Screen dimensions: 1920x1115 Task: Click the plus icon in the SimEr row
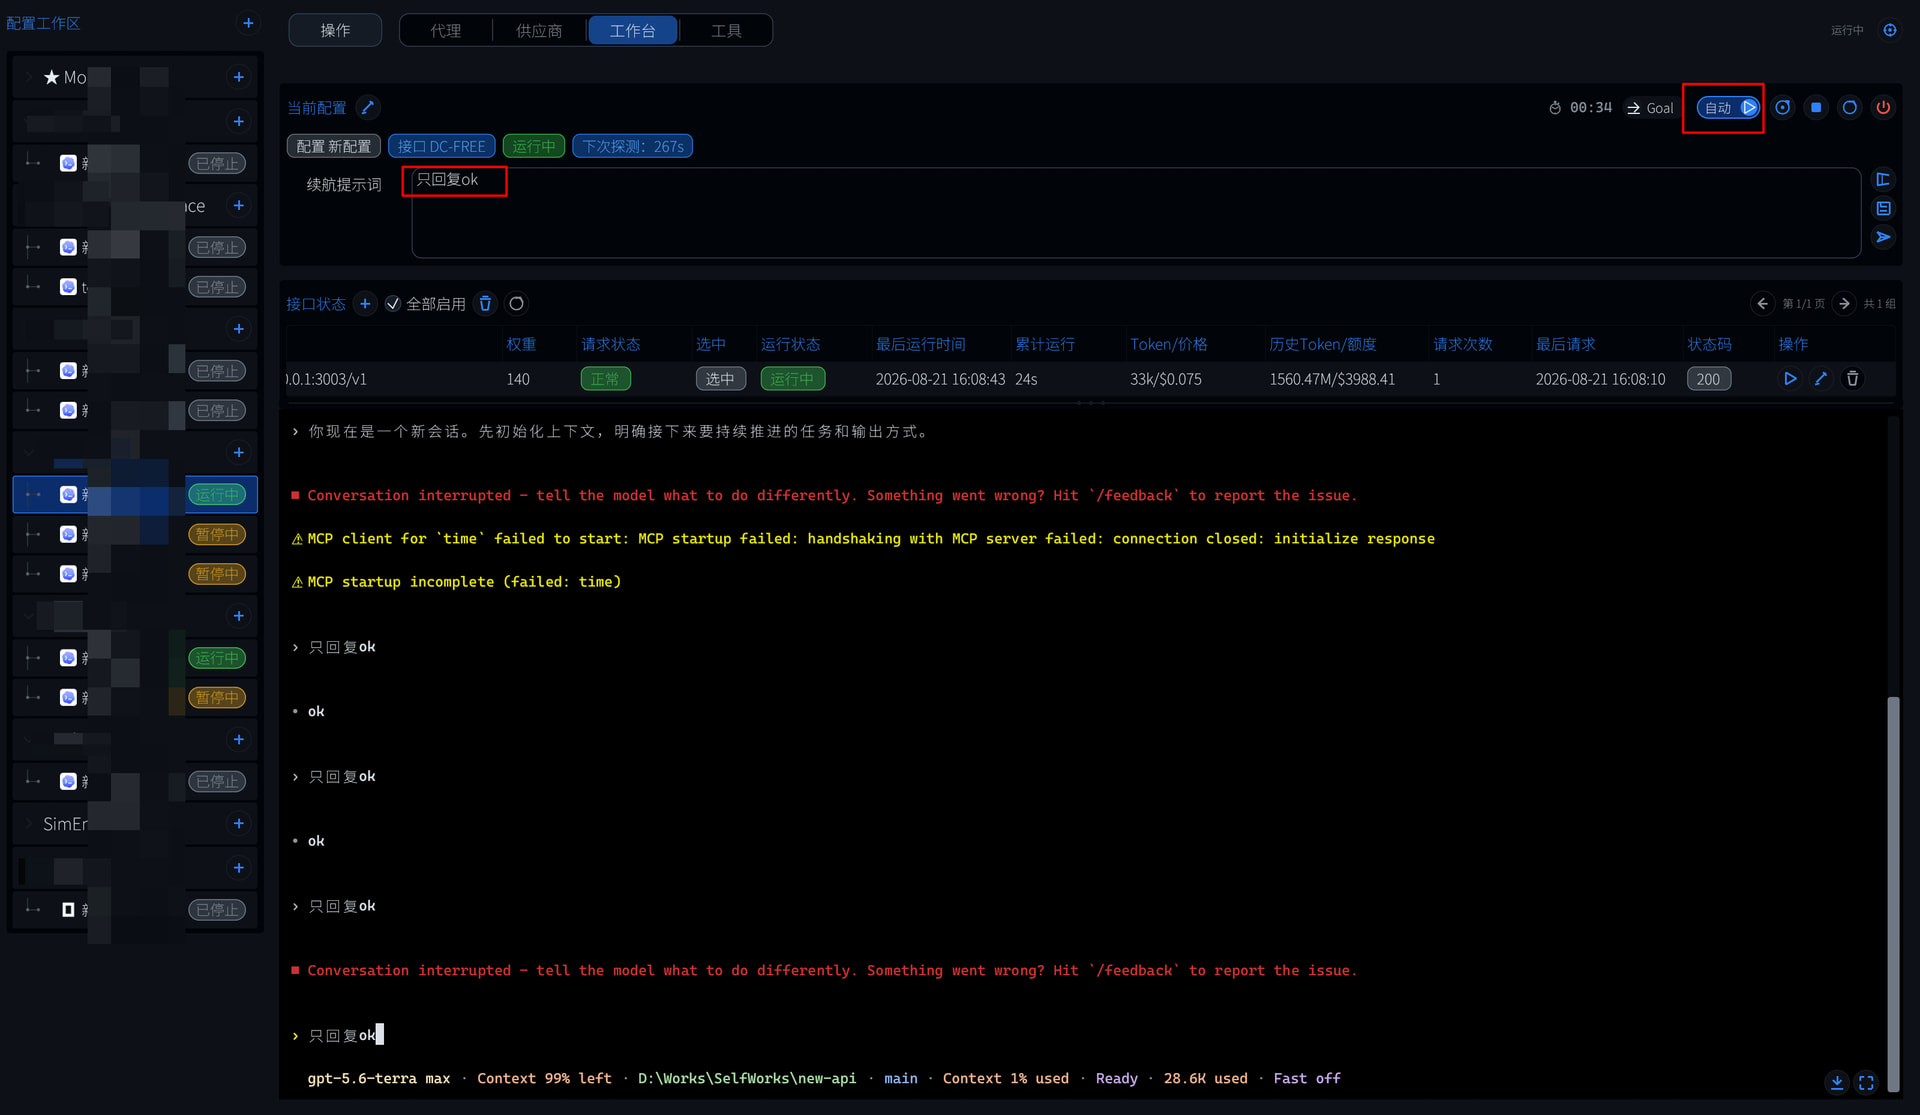(x=238, y=824)
